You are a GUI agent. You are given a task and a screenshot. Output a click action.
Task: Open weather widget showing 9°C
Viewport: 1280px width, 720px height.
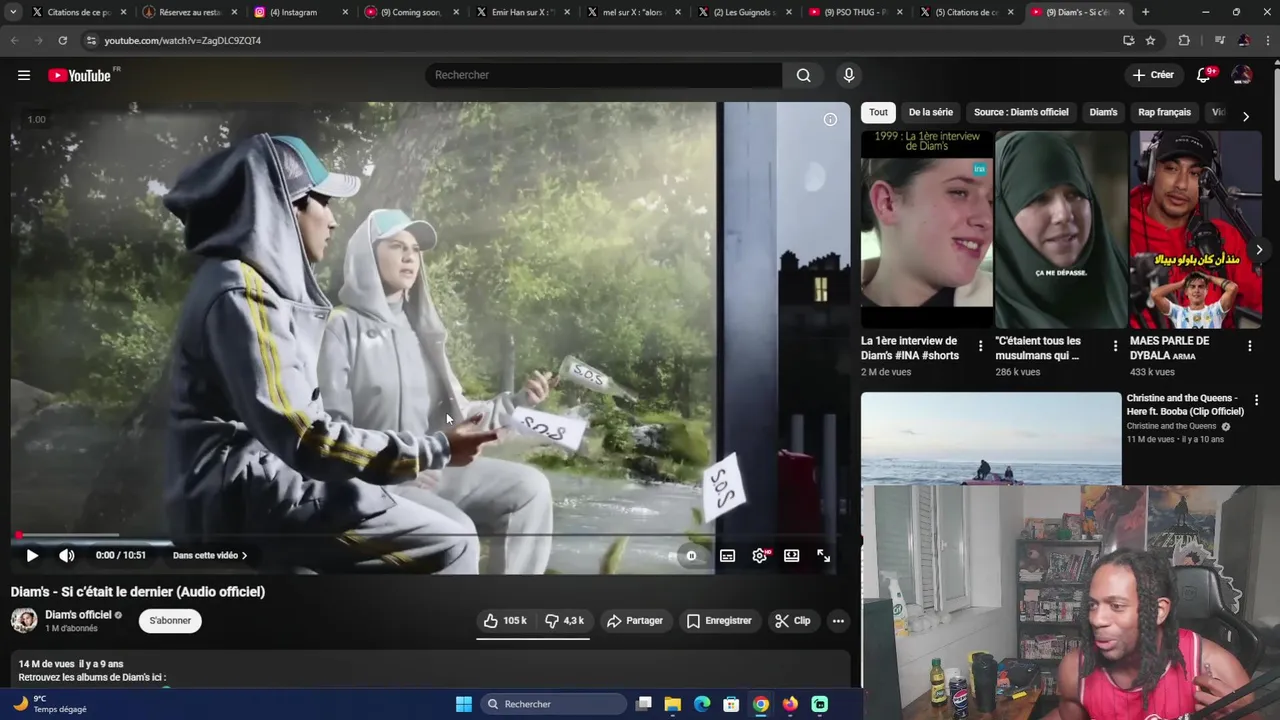(50, 704)
